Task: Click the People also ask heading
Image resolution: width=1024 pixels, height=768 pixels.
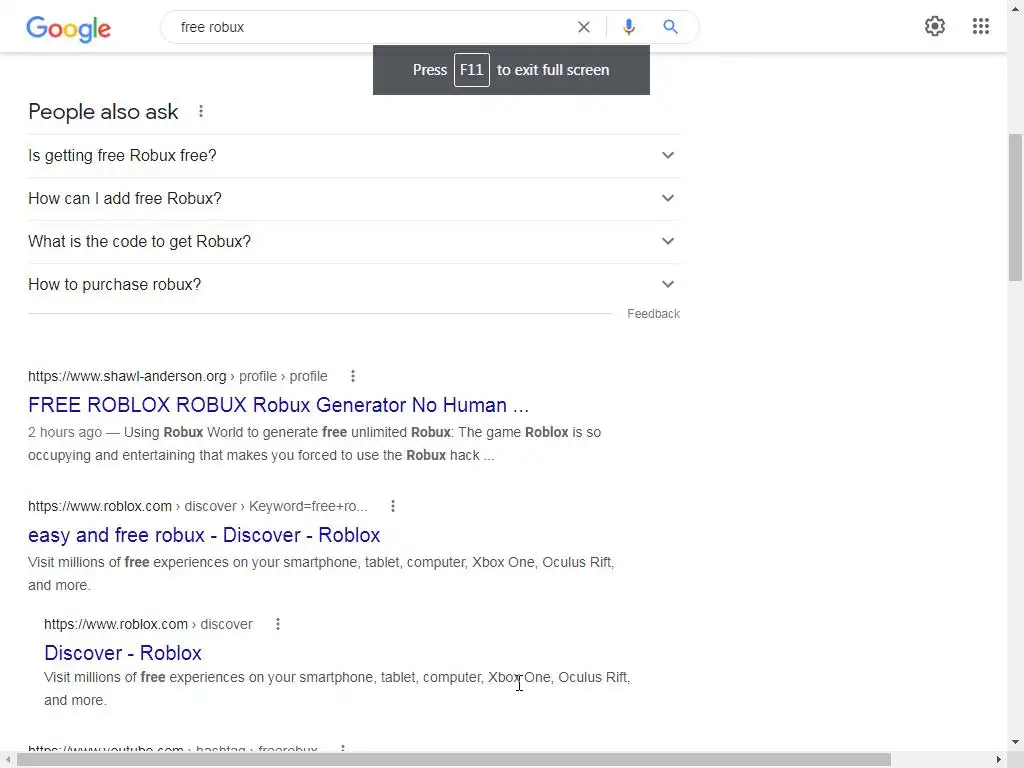Action: [x=103, y=112]
